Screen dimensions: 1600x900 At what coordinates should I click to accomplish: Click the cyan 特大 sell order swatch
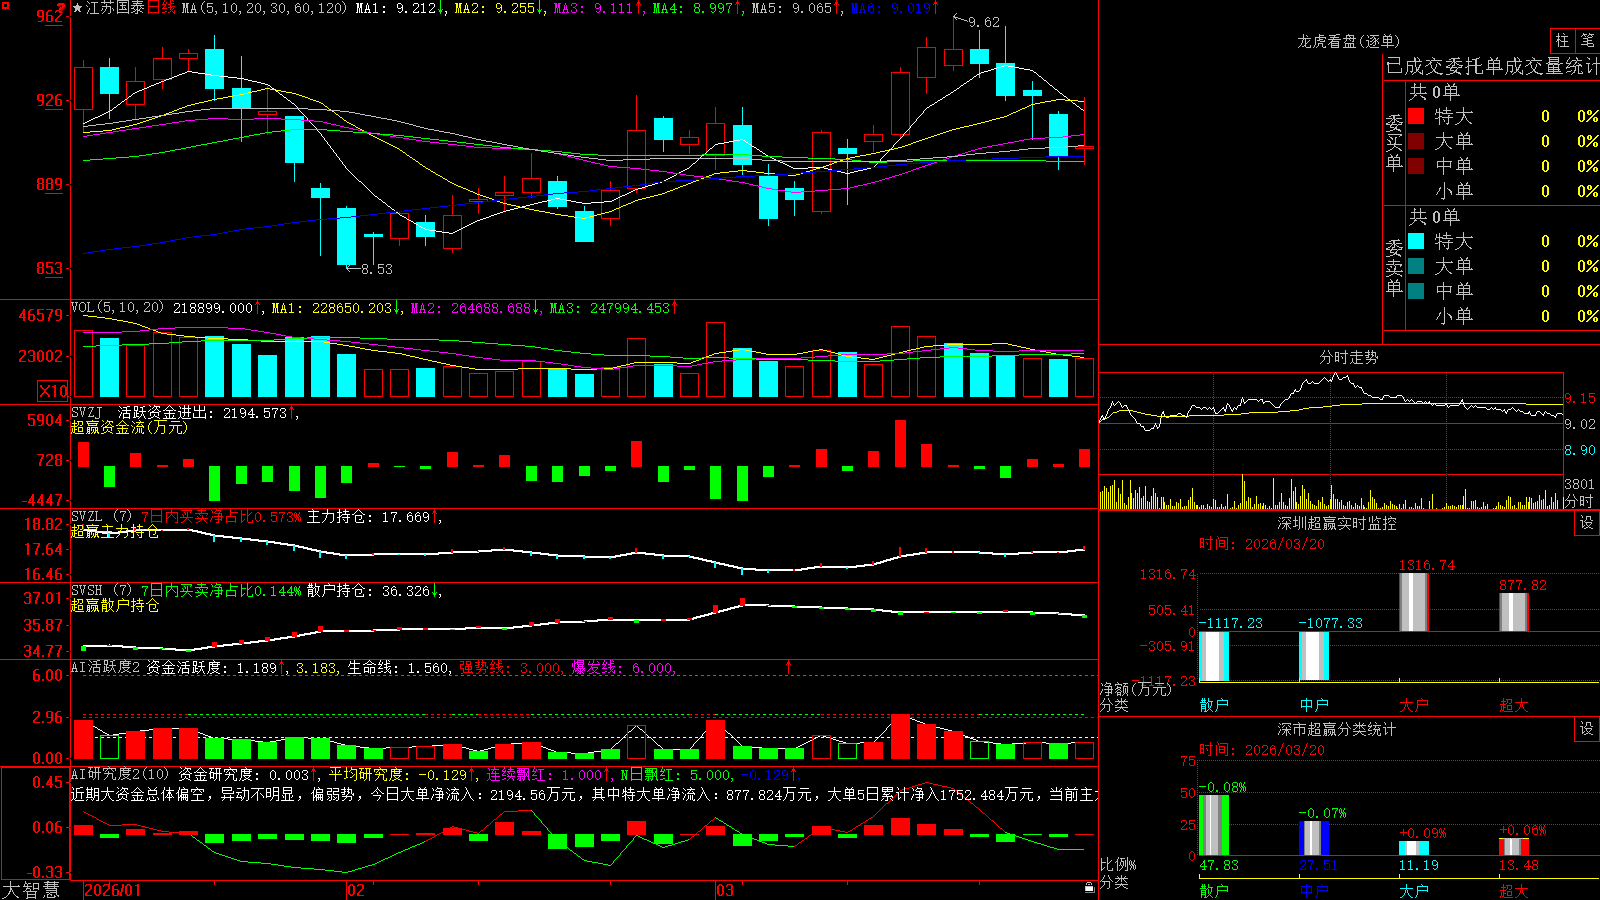(1416, 241)
